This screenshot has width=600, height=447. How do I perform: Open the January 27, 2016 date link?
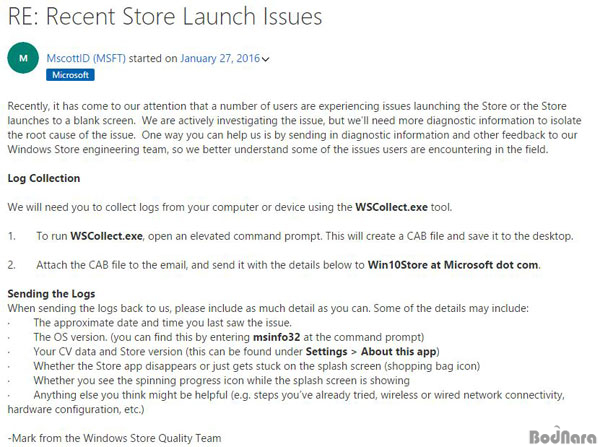point(220,59)
